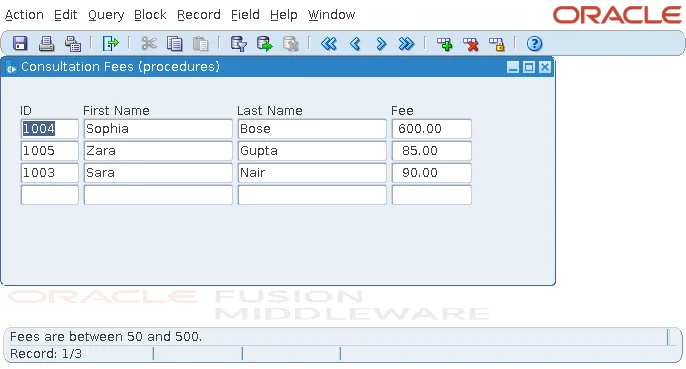Open the Record menu
The image size is (686, 369).
pyautogui.click(x=199, y=15)
